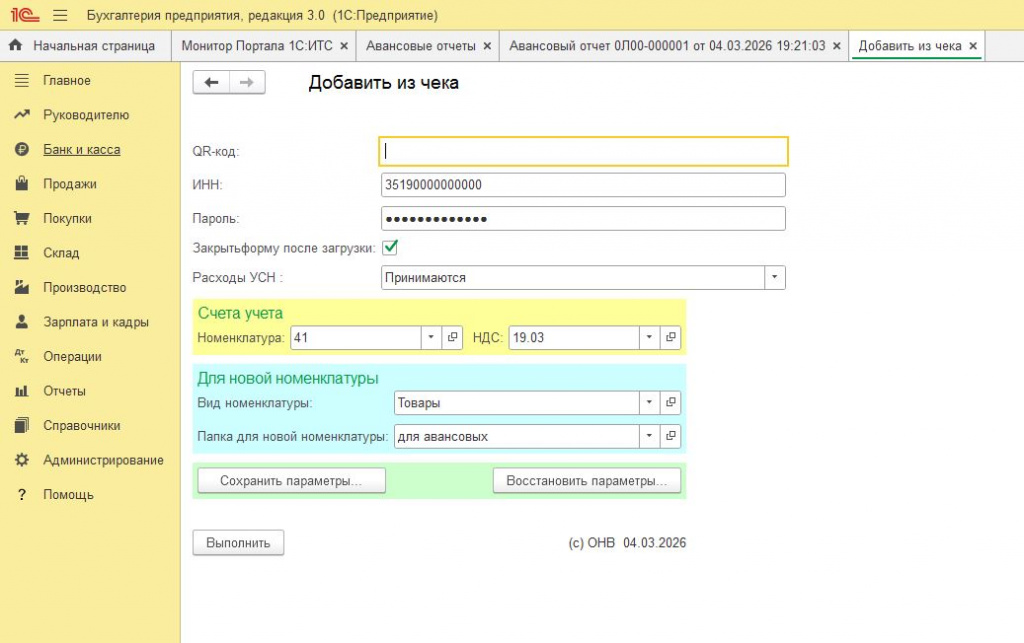1024x643 pixels.
Task: Open the Вид номенклатуры Товары form icon
Action: [x=671, y=403]
